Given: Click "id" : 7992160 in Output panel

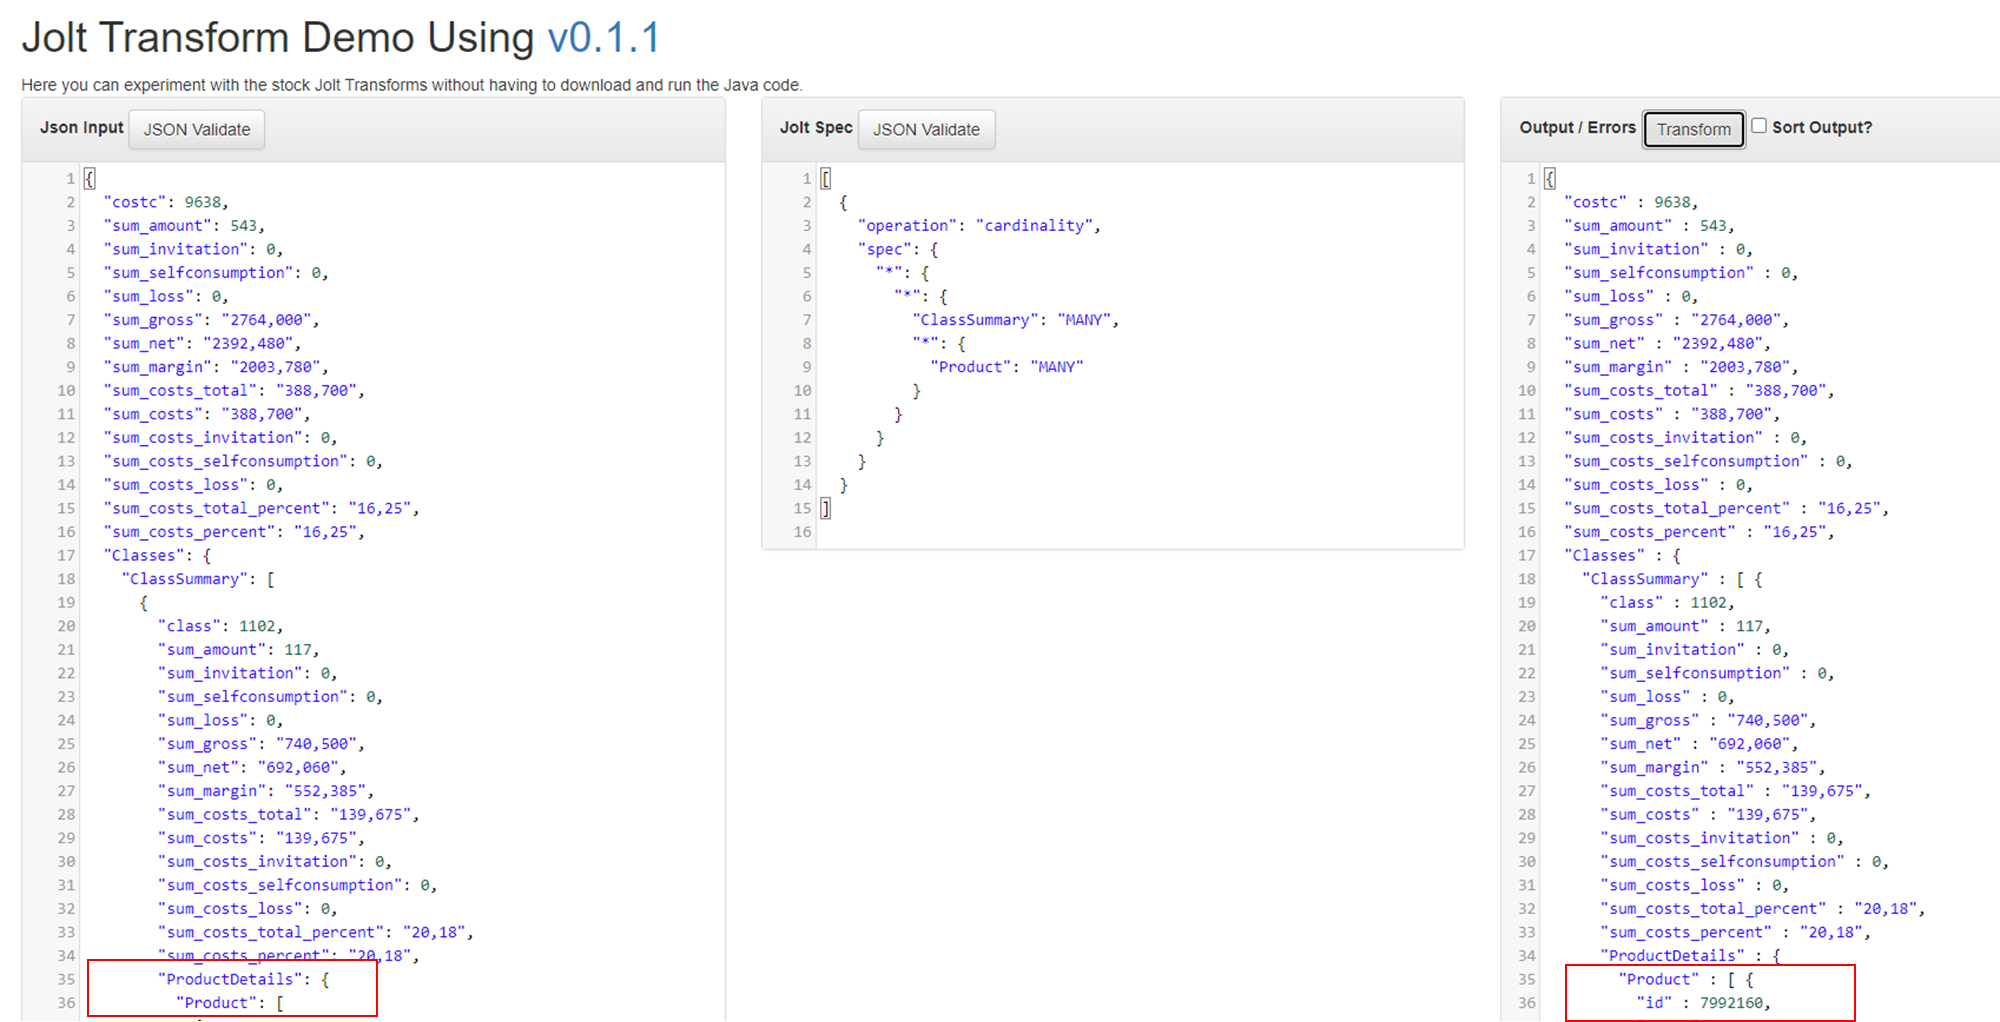Looking at the screenshot, I should [x=1703, y=1003].
